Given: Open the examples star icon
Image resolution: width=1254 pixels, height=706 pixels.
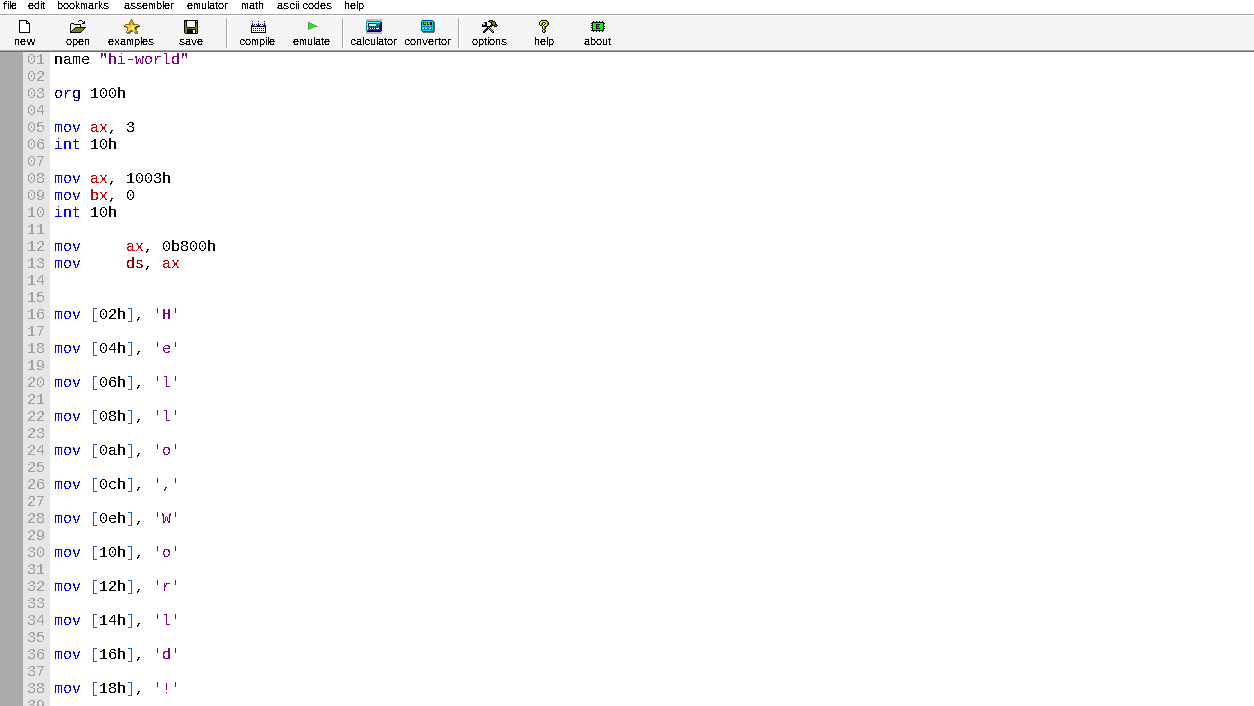Looking at the screenshot, I should pyautogui.click(x=131, y=27).
